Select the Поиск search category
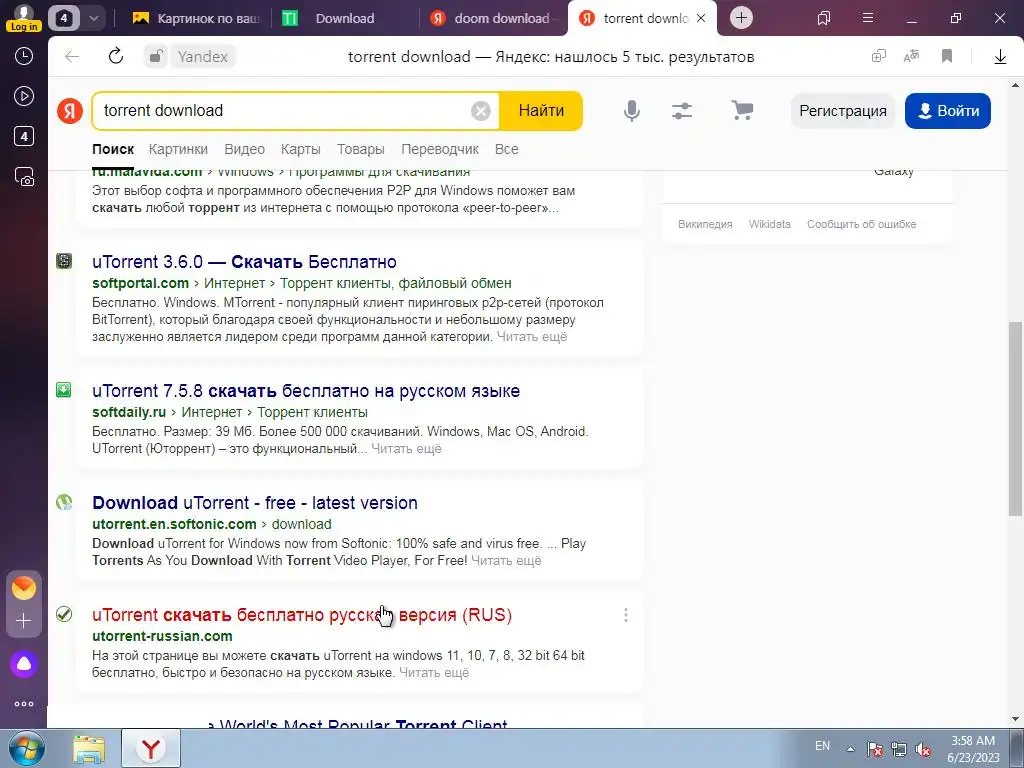Viewport: 1024px width, 768px height. coord(113,149)
